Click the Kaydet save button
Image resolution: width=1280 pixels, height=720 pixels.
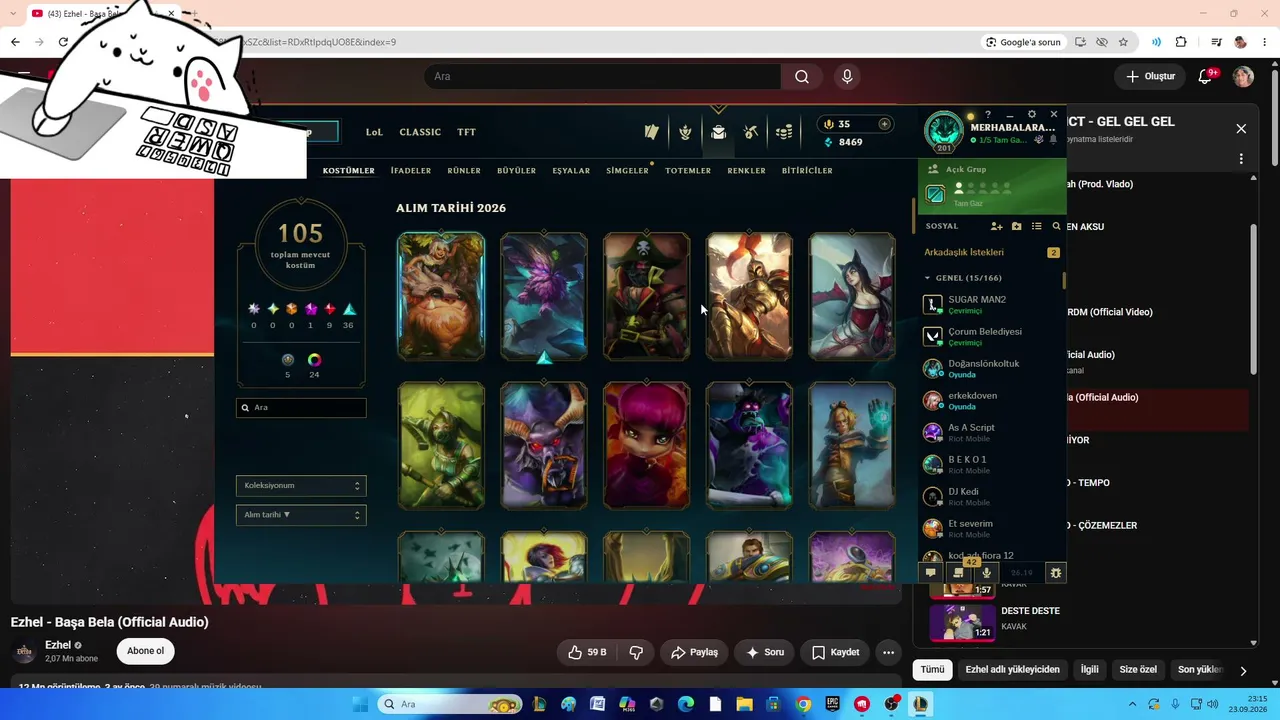point(835,652)
